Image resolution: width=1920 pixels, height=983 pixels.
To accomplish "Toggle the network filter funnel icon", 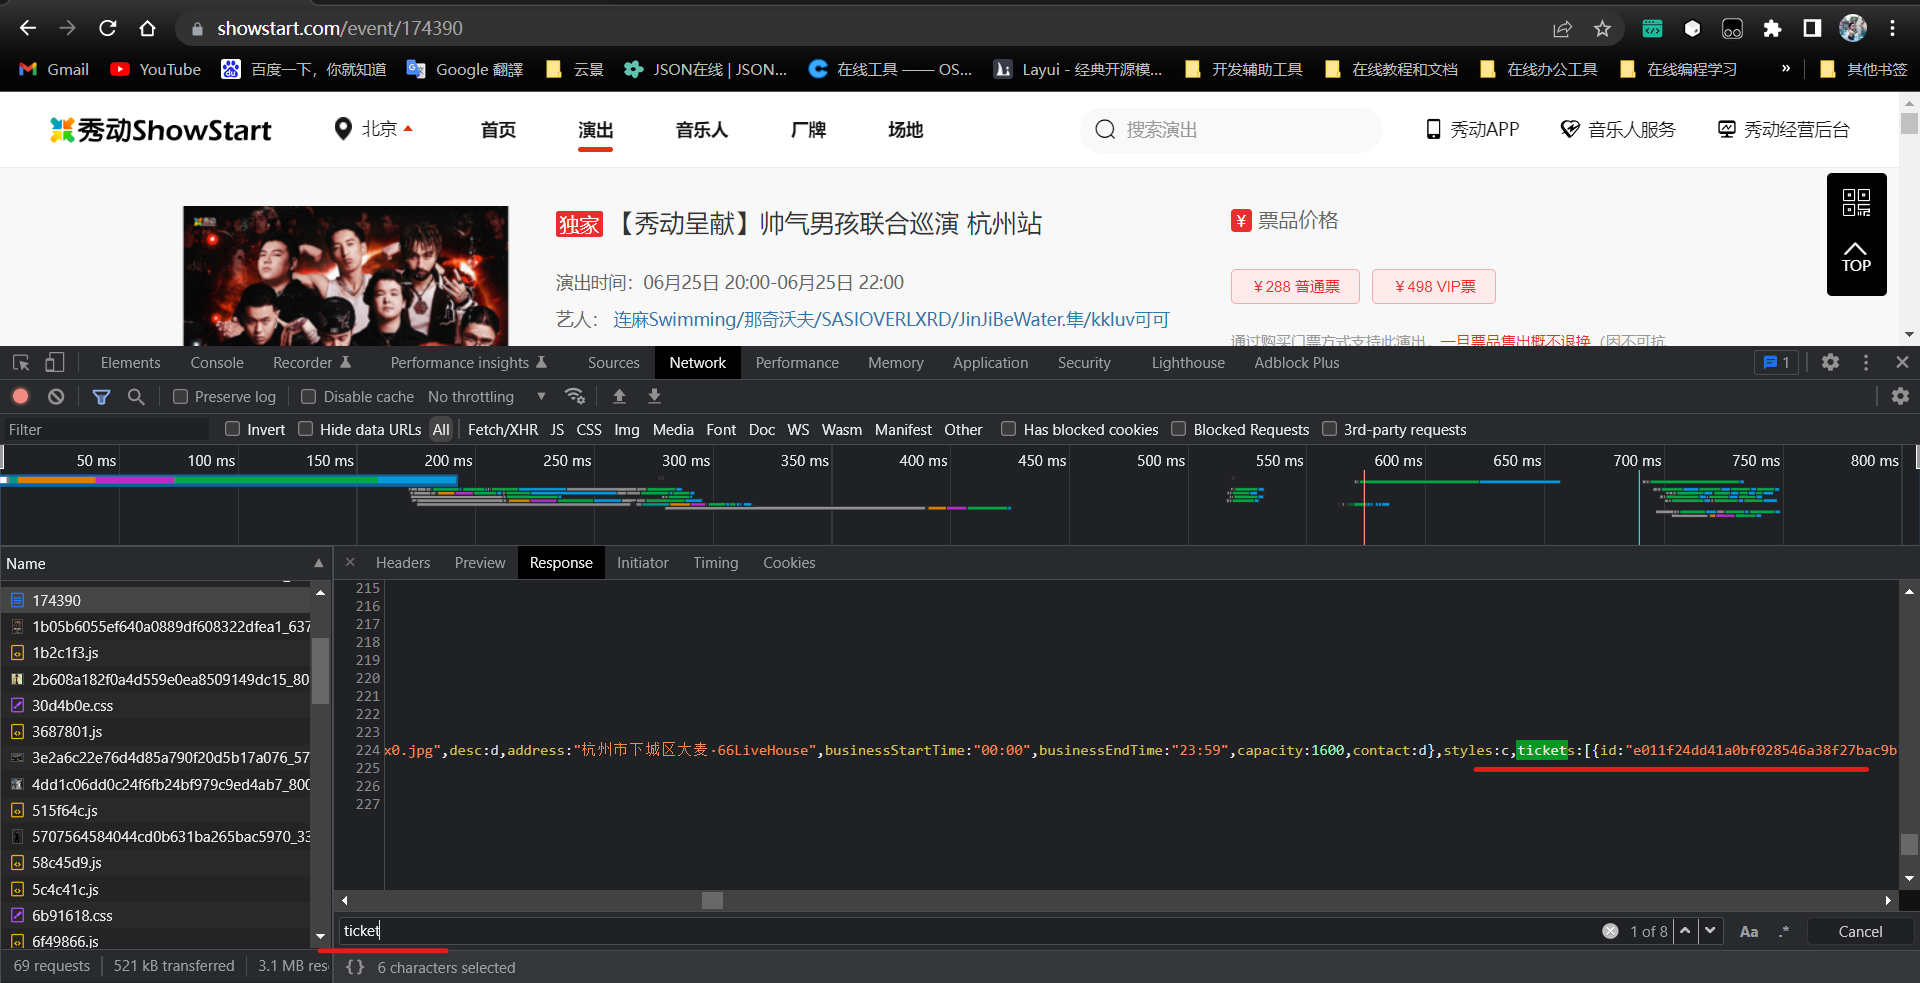I will (x=101, y=396).
